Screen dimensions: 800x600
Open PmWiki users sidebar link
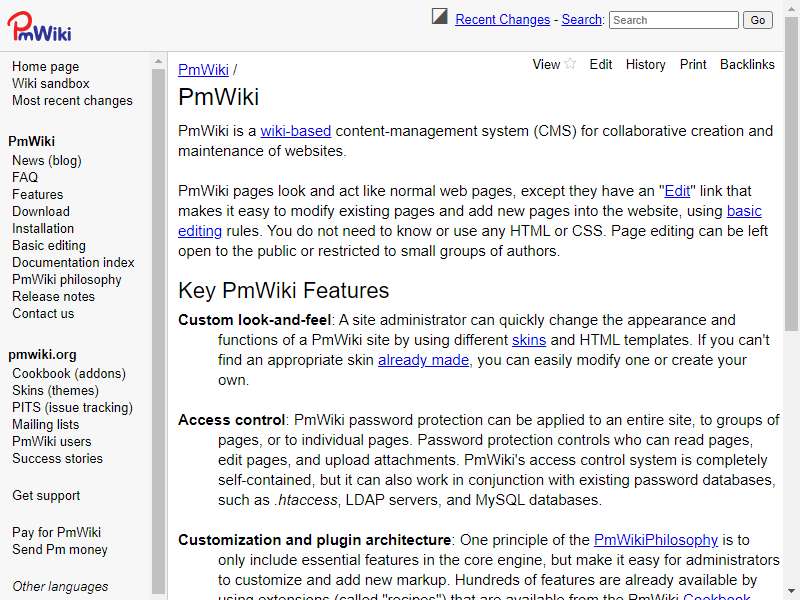52,441
